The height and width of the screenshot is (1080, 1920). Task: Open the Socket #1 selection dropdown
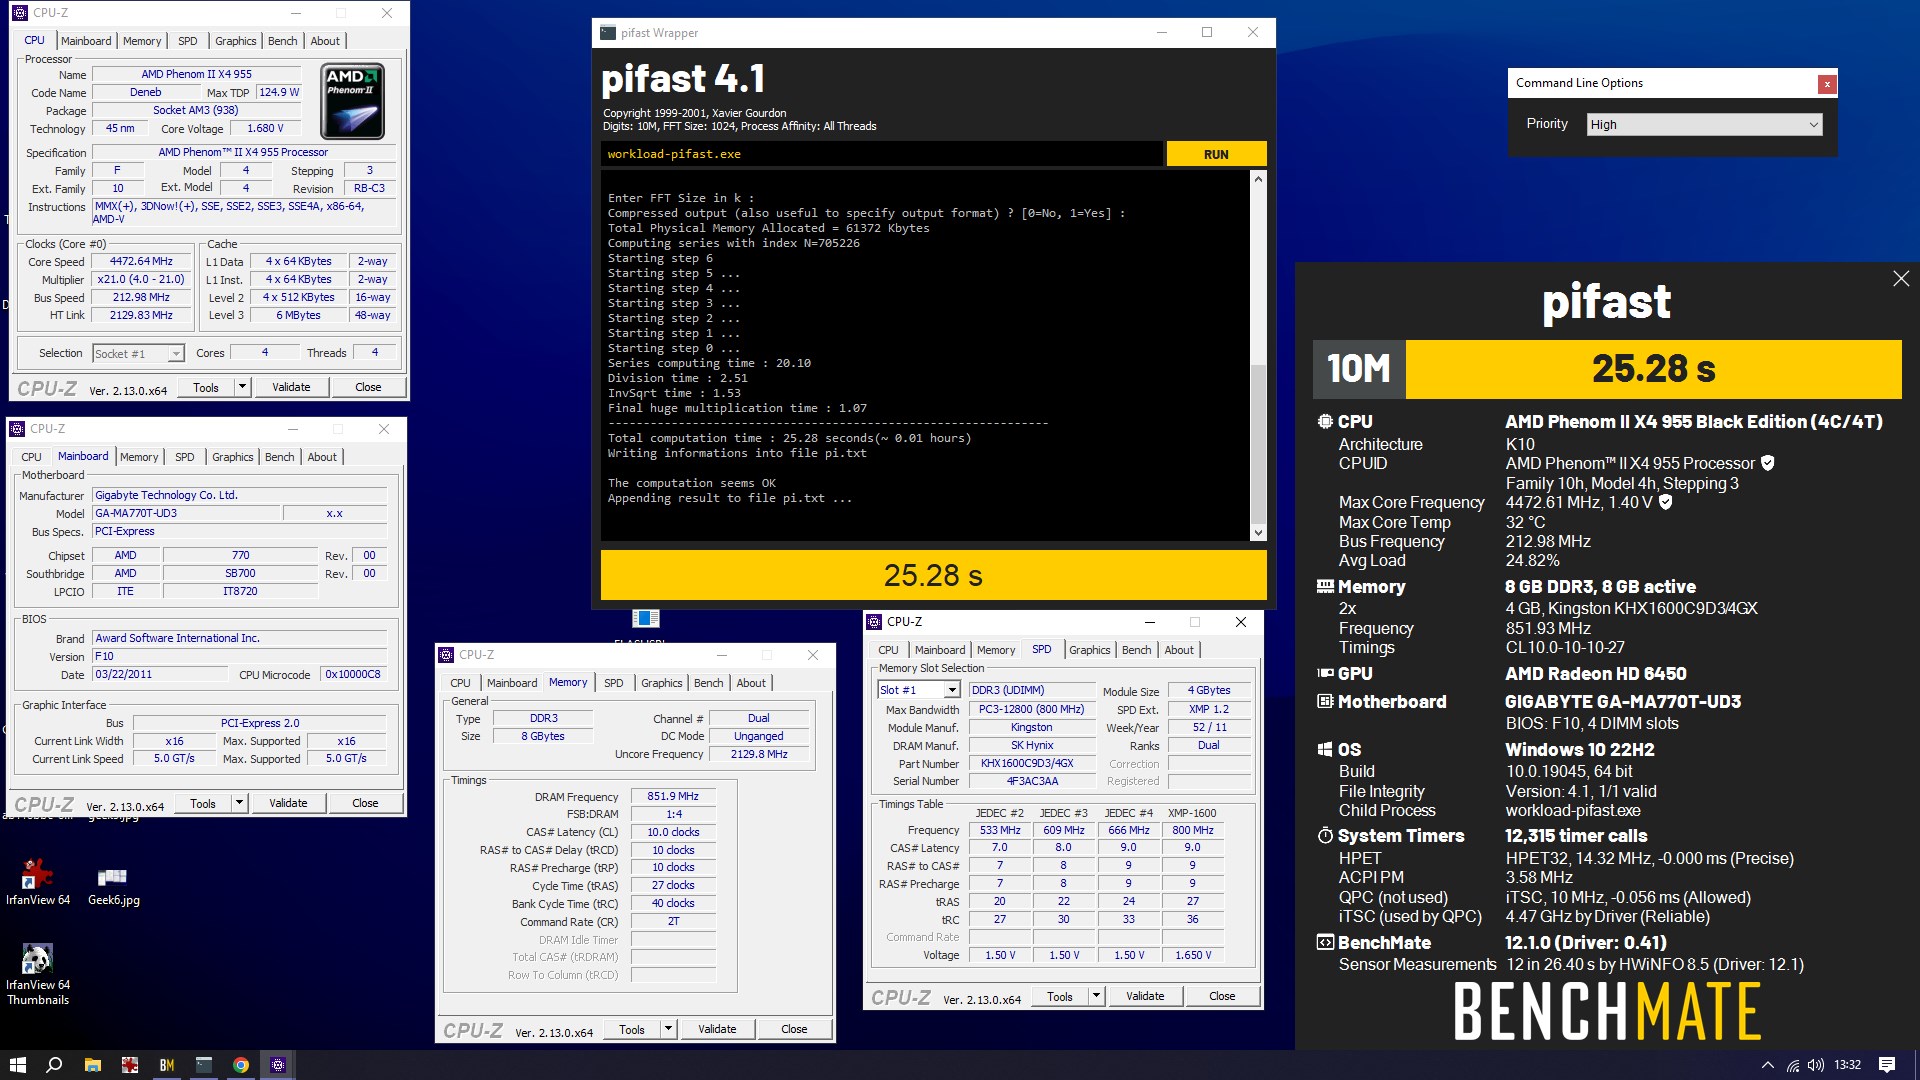(138, 354)
